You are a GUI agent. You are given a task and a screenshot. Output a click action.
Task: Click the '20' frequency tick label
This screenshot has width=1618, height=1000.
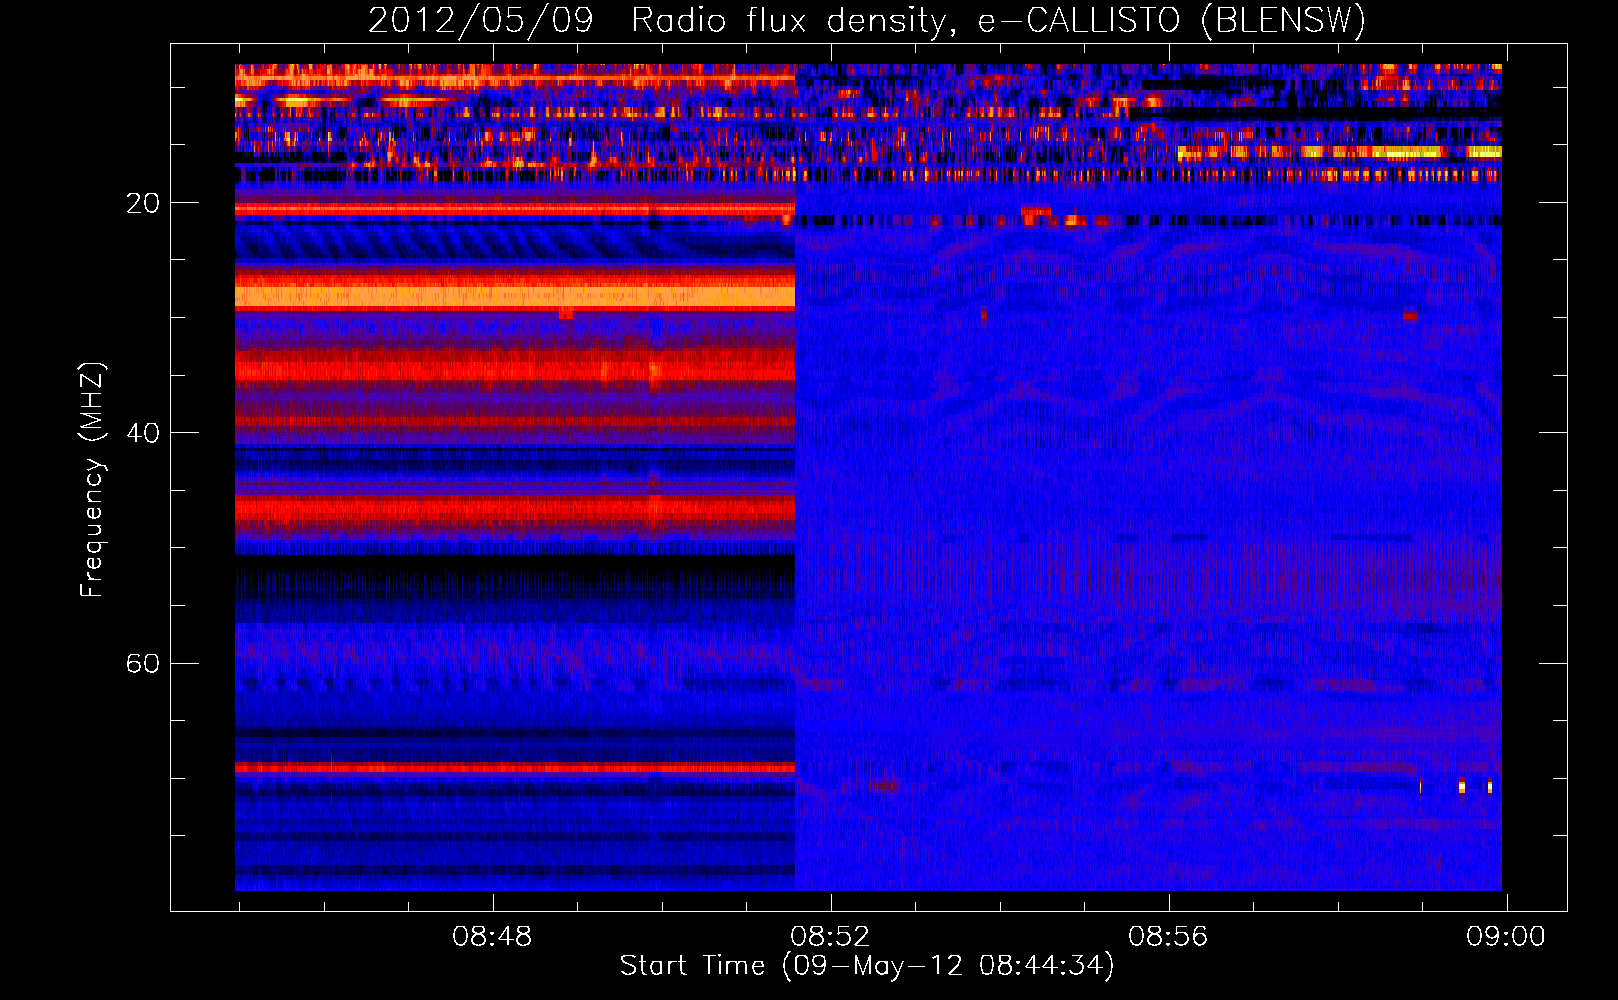142,203
